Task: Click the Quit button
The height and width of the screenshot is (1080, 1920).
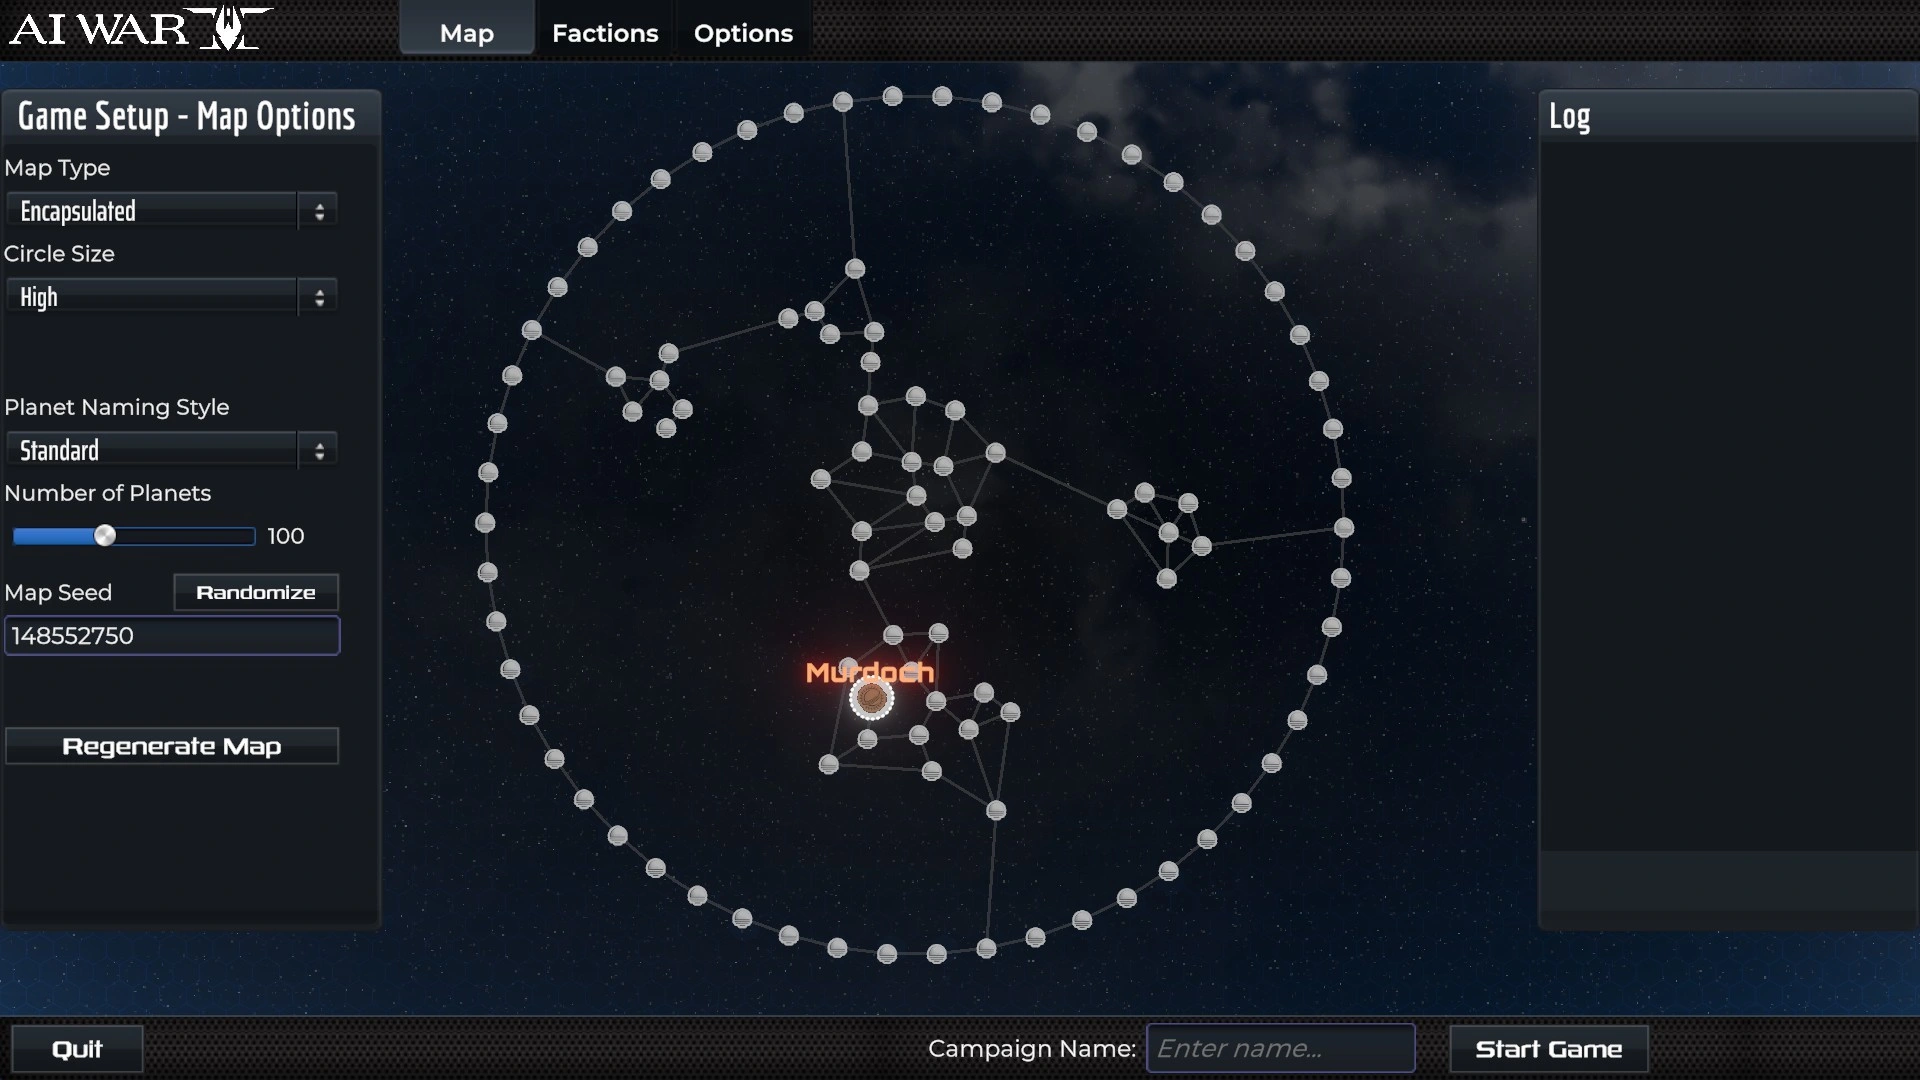Action: [75, 1048]
